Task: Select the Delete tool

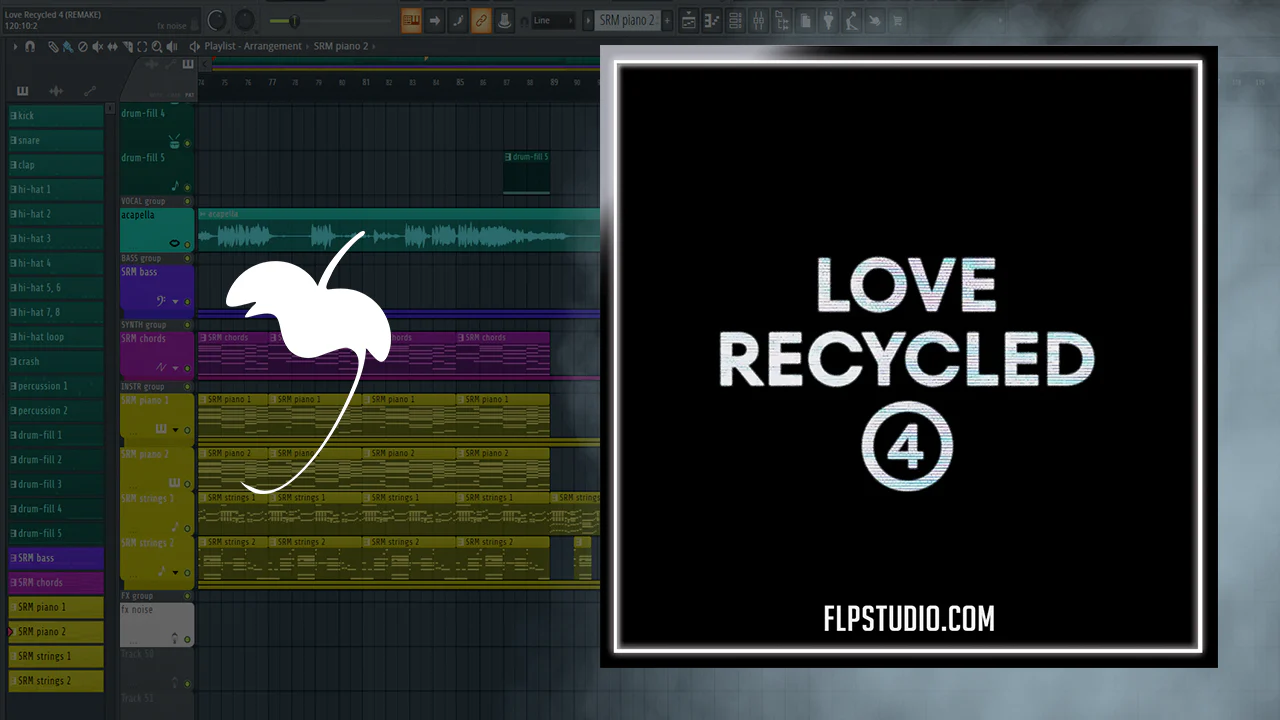Action: point(83,46)
